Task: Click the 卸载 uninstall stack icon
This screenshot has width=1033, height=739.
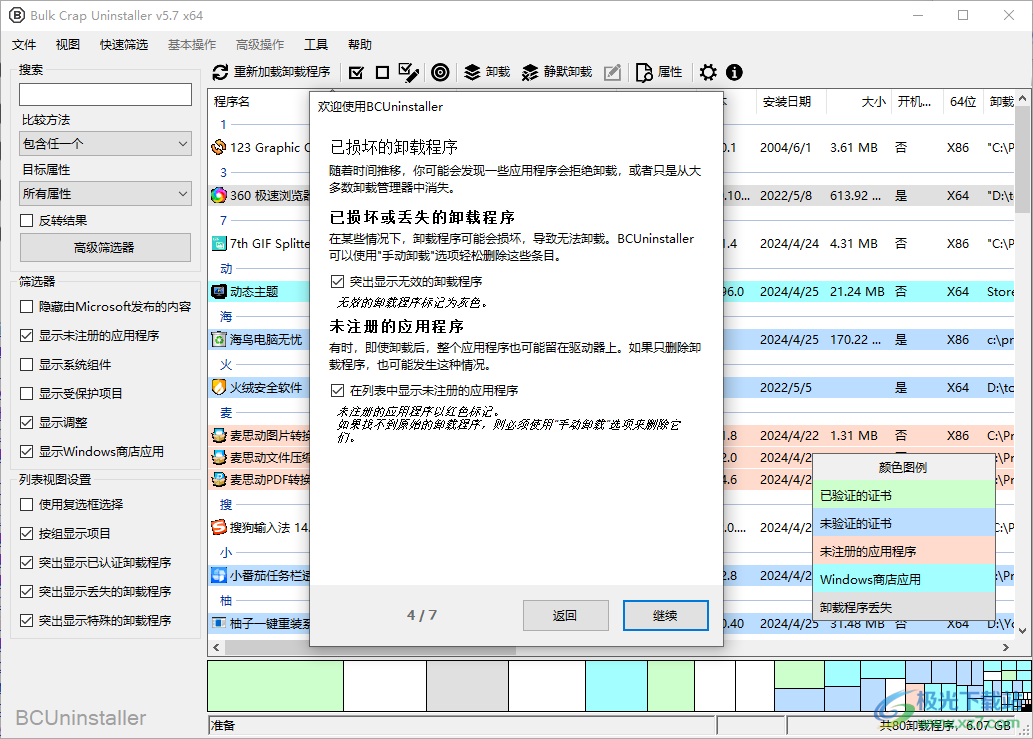Action: 472,72
